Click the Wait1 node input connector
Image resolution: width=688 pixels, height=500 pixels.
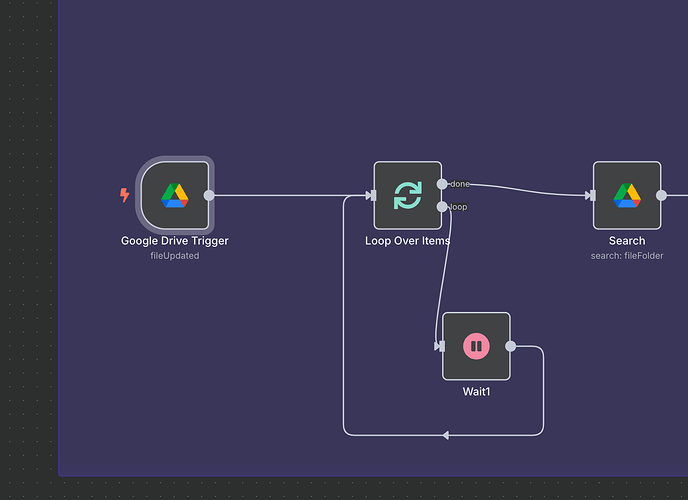(x=440, y=346)
